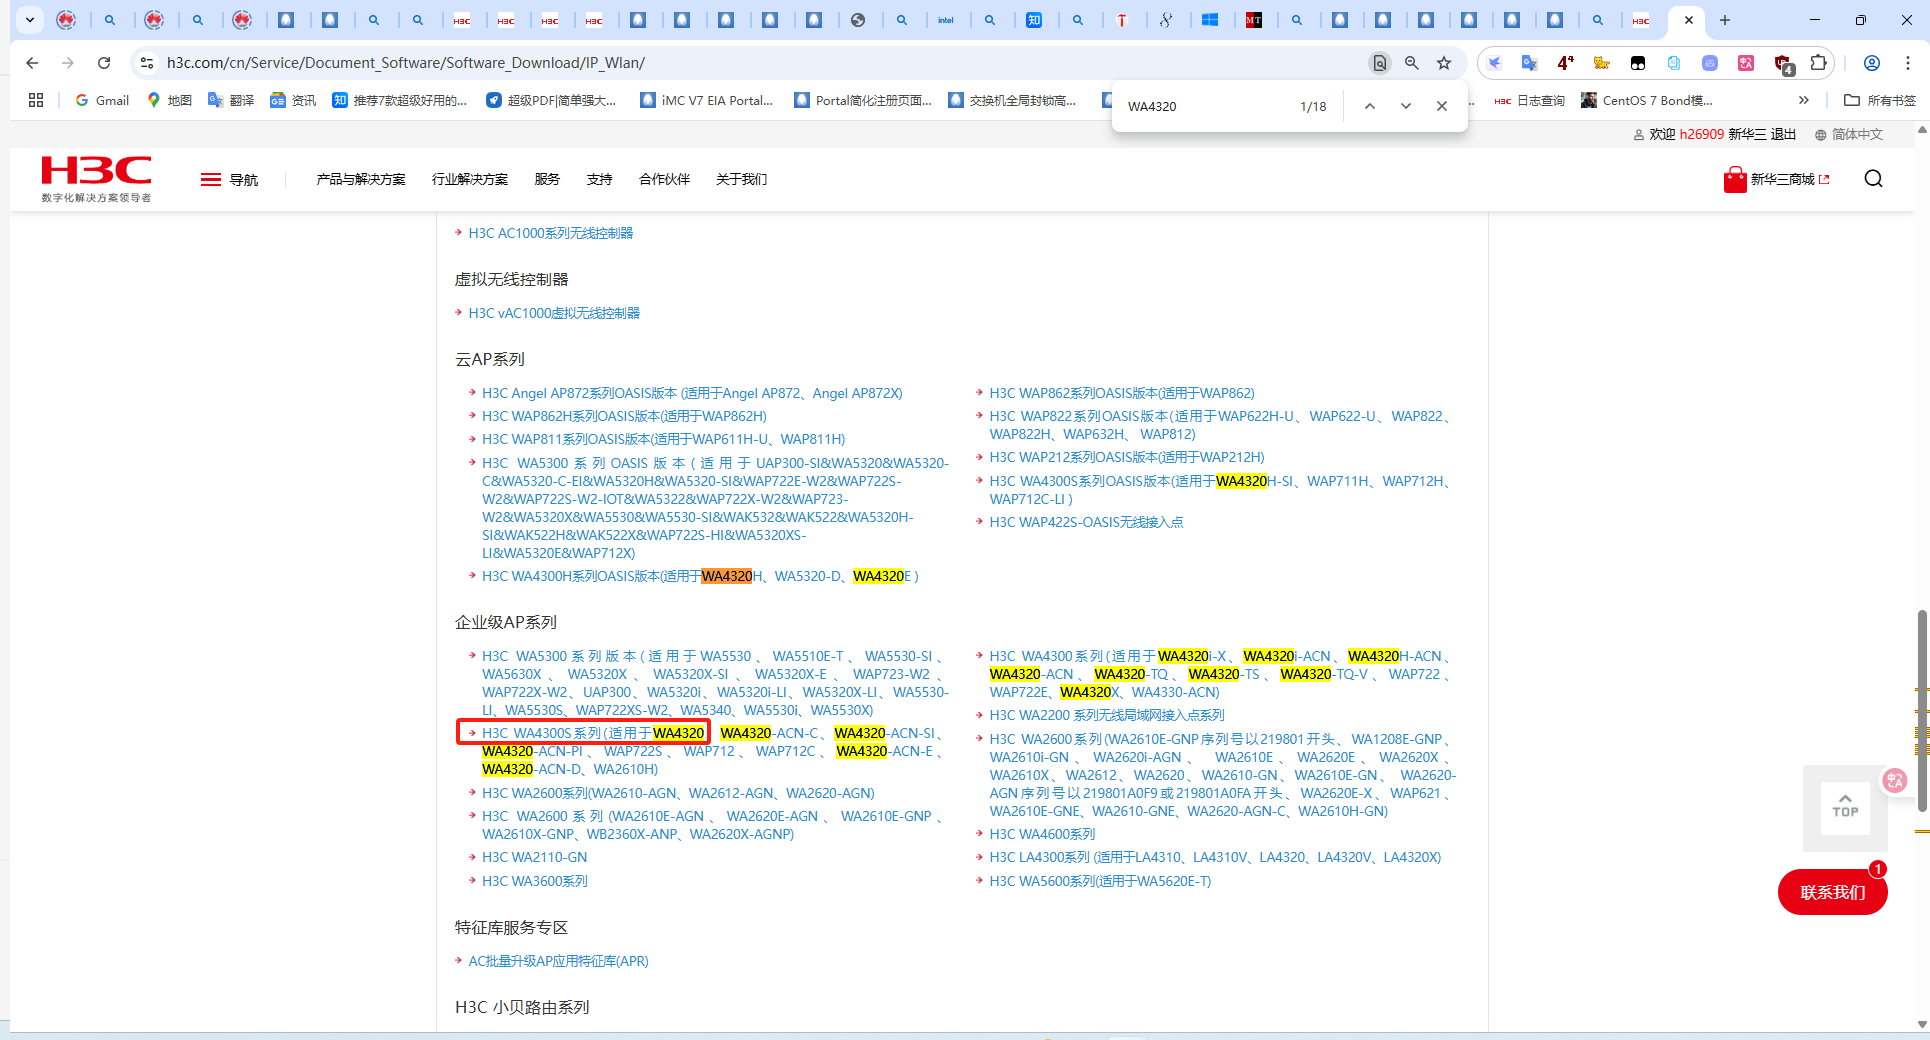Bookmark this page with the star icon
Screen dimensions: 1930x1040
coord(1444,63)
